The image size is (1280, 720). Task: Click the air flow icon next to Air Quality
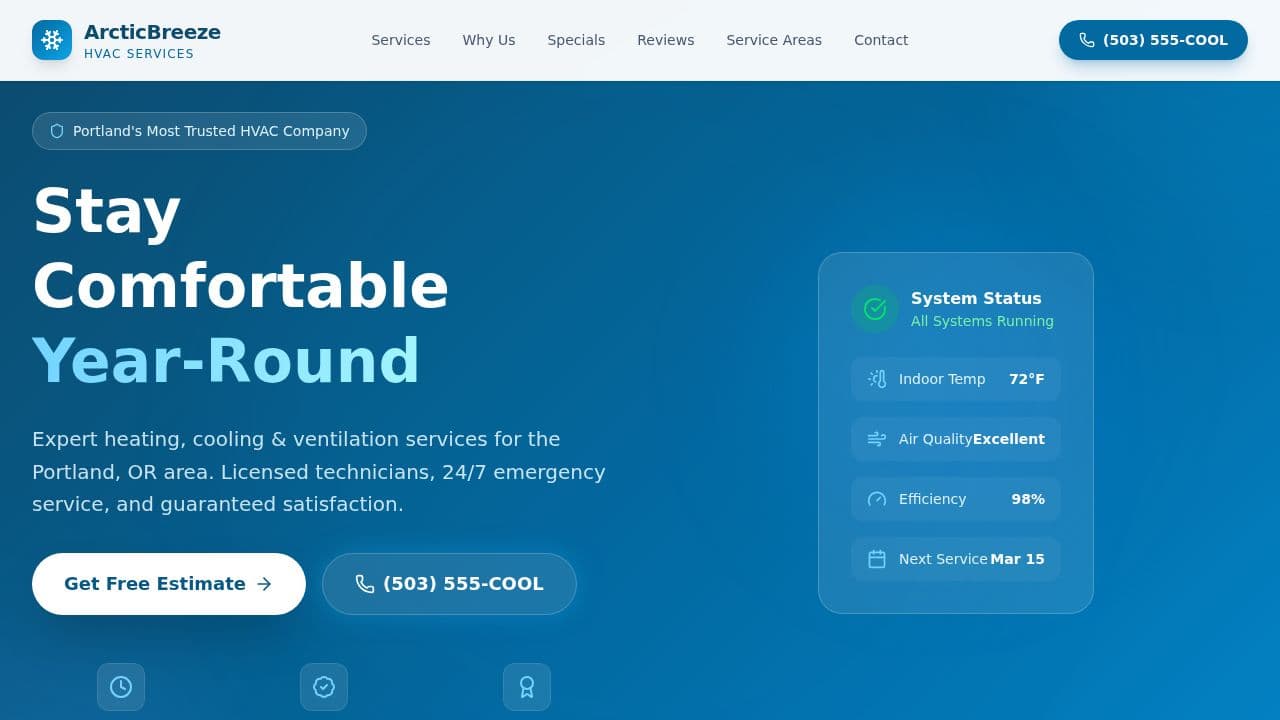[876, 439]
